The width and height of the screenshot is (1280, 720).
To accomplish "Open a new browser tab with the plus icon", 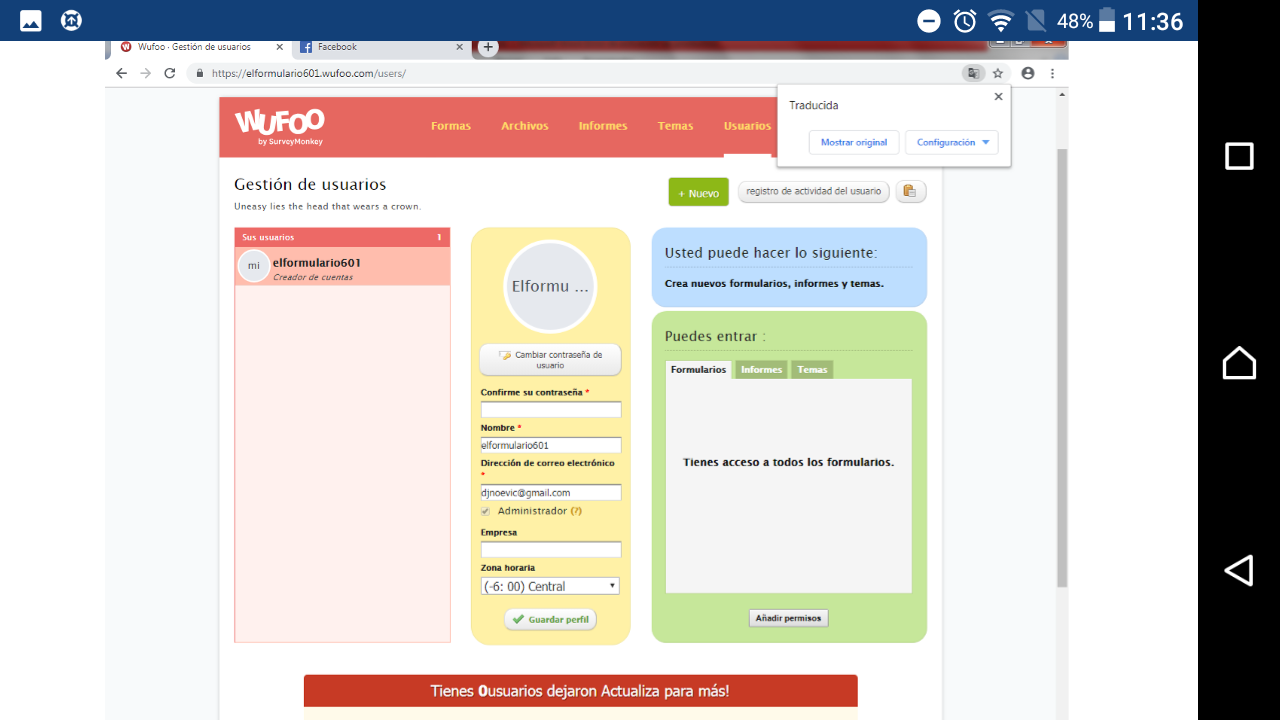I will (x=487, y=46).
